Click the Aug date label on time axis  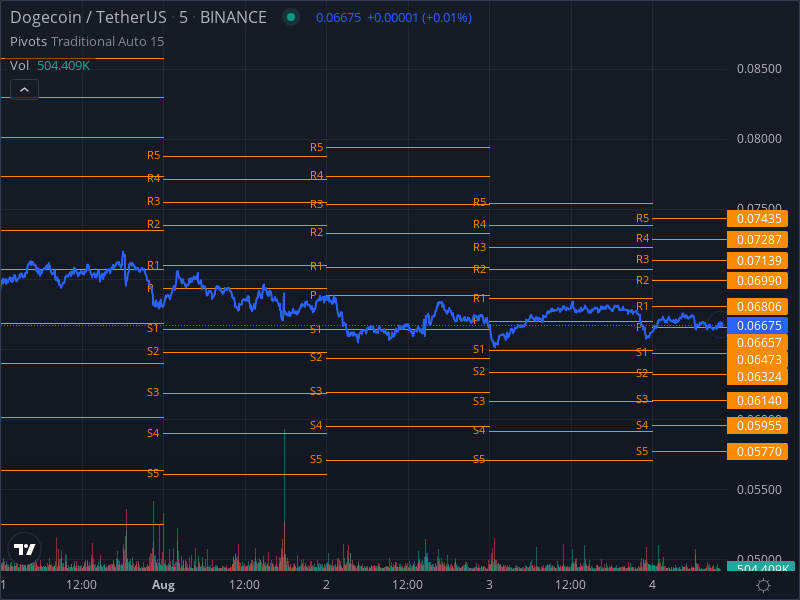[x=163, y=585]
